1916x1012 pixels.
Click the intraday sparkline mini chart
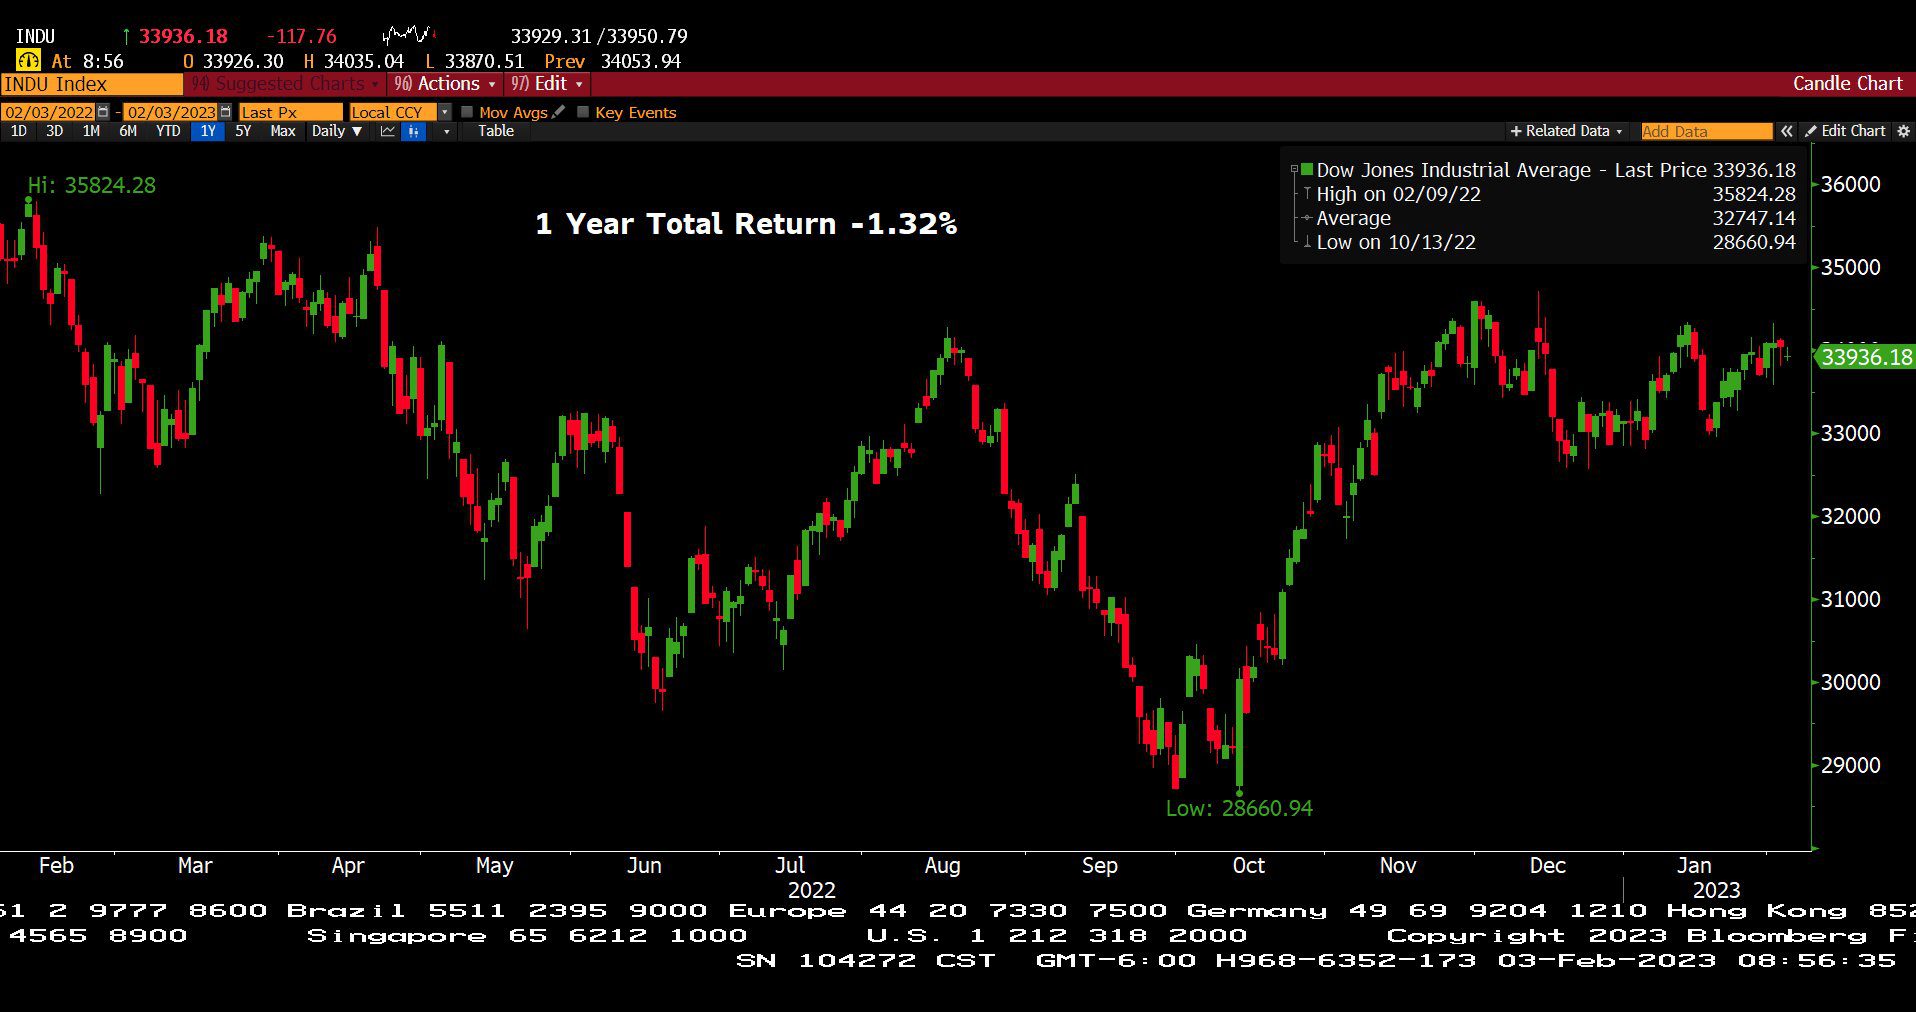tap(409, 36)
